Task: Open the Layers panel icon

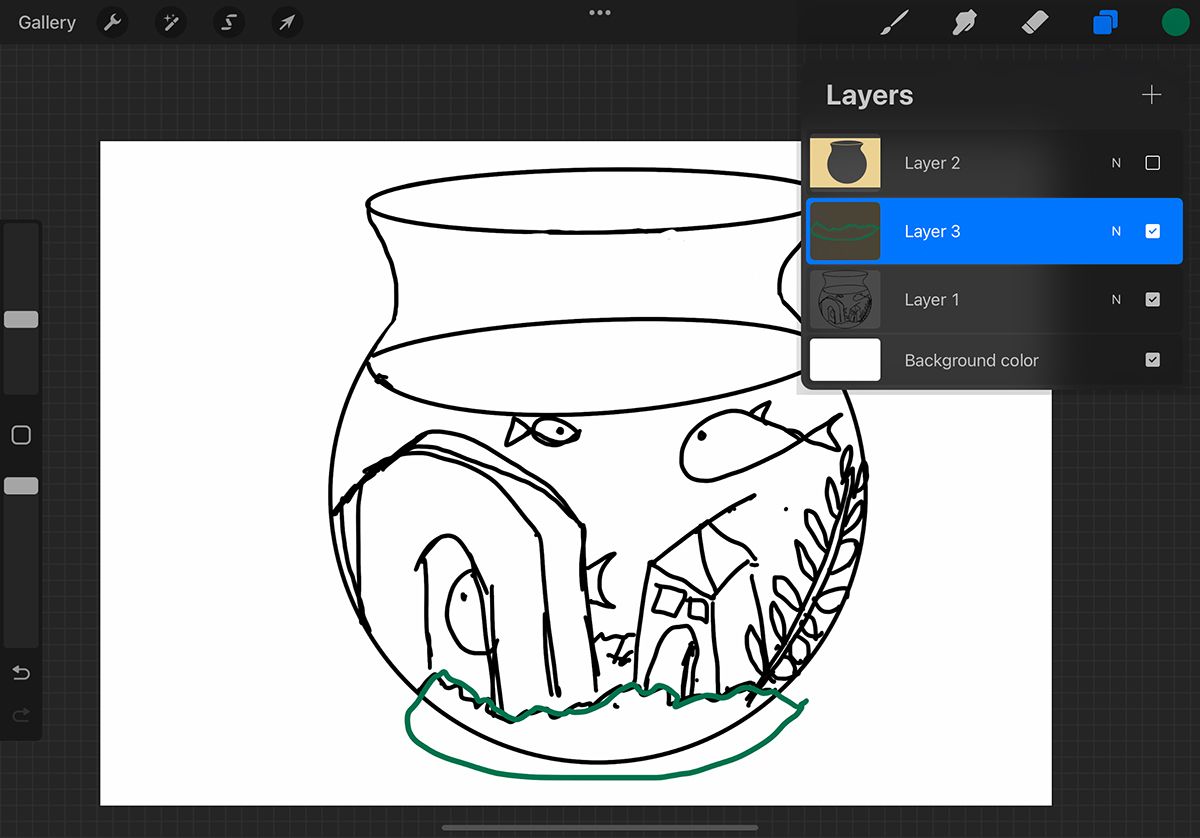Action: click(1105, 22)
